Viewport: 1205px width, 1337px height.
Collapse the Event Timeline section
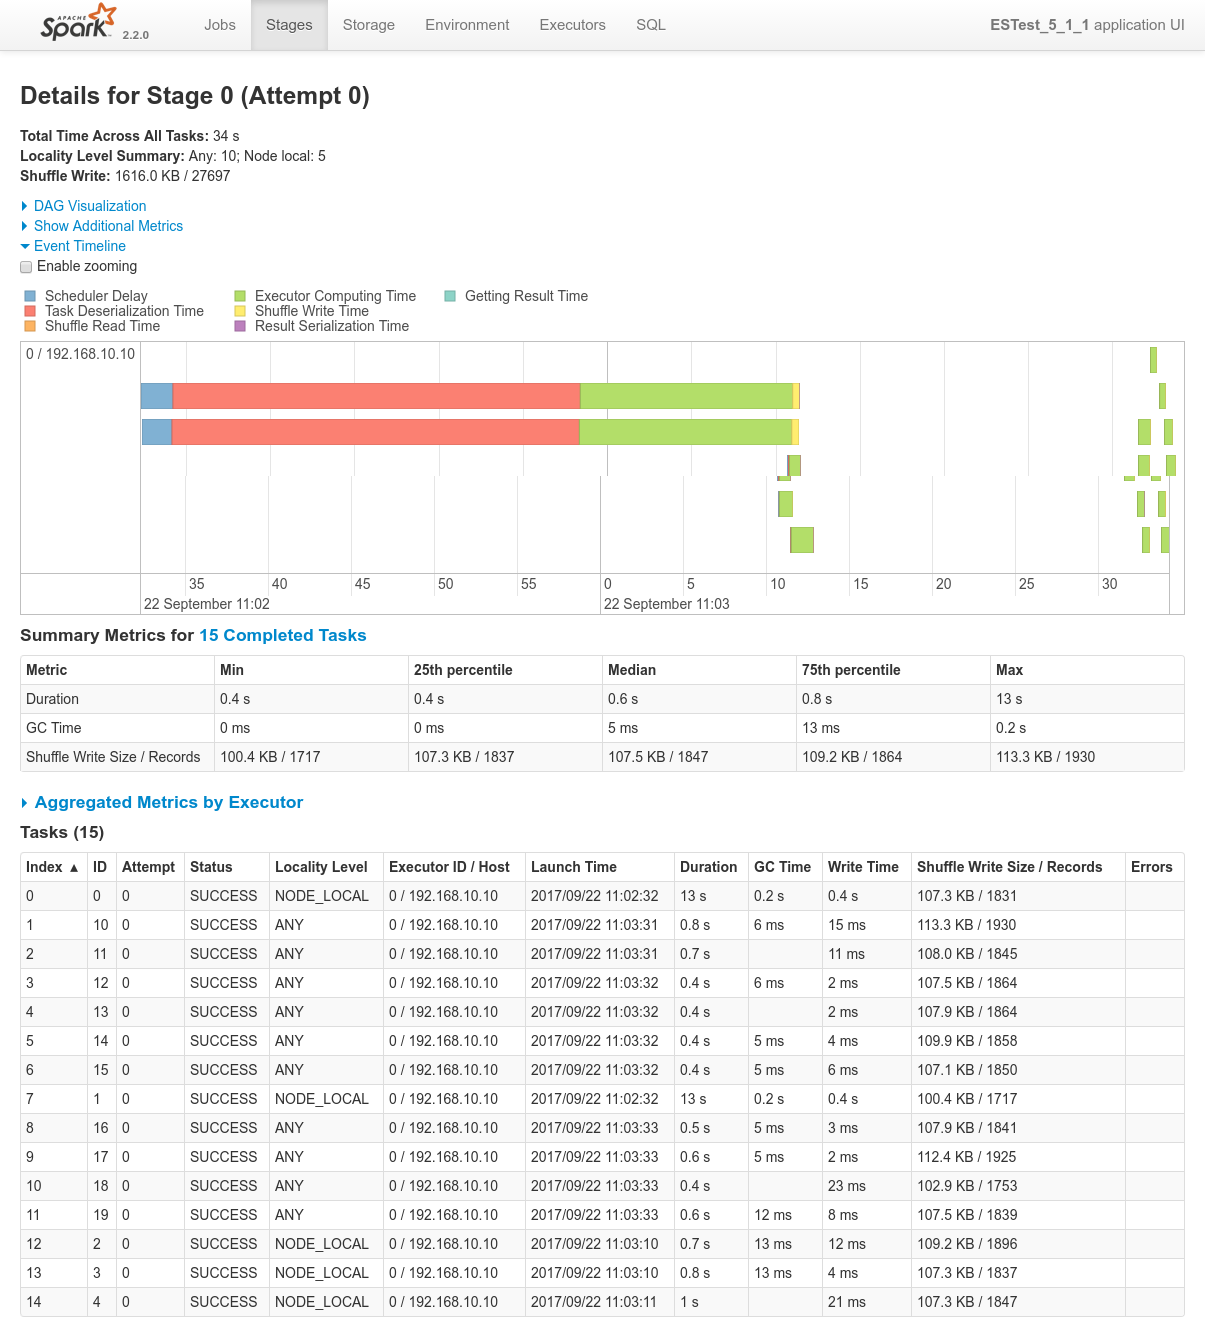click(80, 246)
